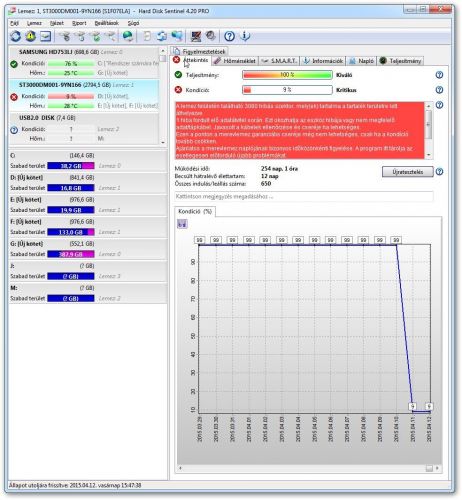Open the Napló tab
Screen dimensions: 462x500
point(362,61)
